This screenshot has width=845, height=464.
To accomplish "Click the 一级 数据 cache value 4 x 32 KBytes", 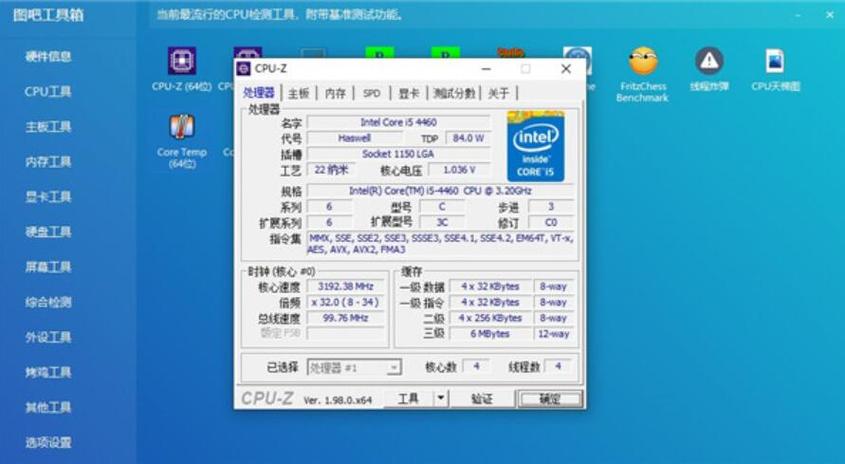I will click(x=490, y=287).
